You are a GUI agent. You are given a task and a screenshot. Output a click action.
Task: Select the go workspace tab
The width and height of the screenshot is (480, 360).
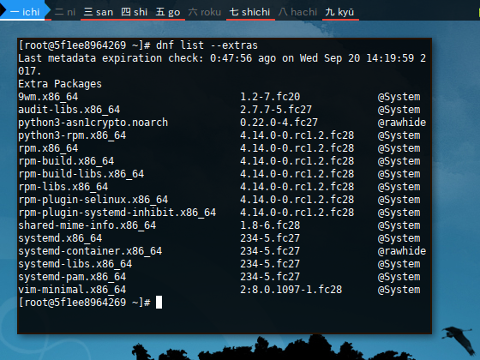[x=168, y=12]
